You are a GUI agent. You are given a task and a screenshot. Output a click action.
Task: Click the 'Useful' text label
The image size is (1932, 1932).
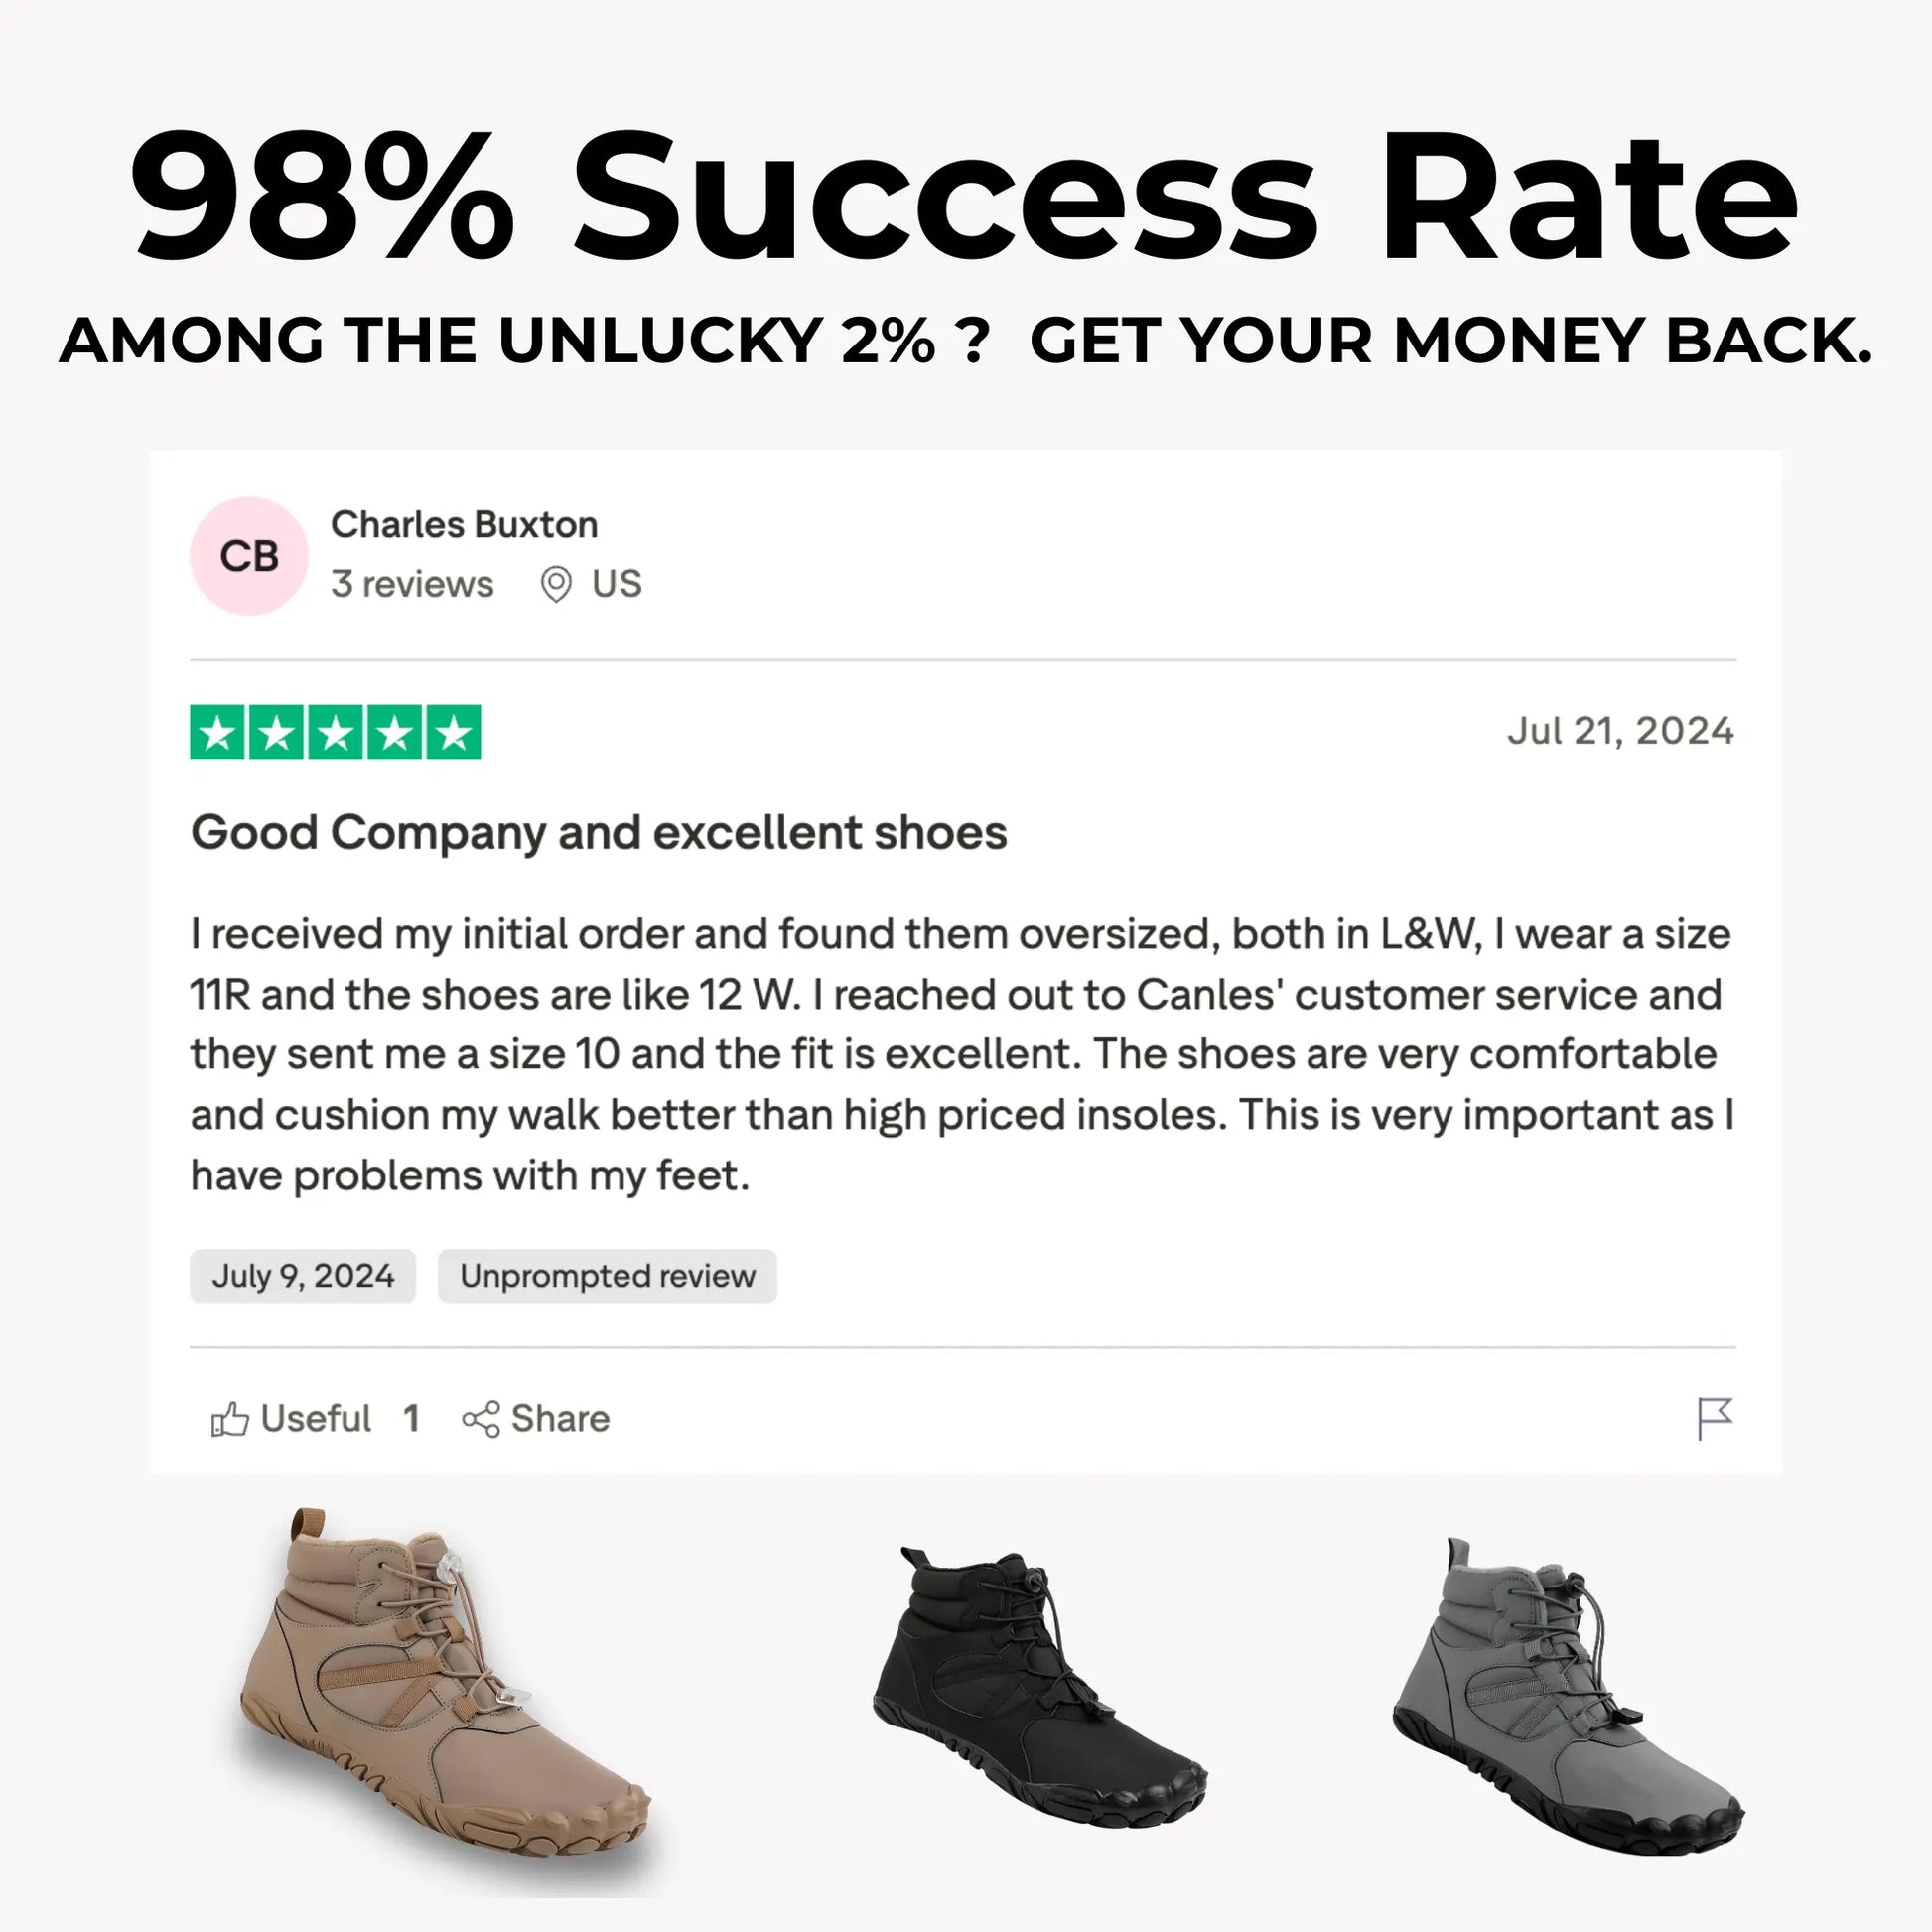315,1418
